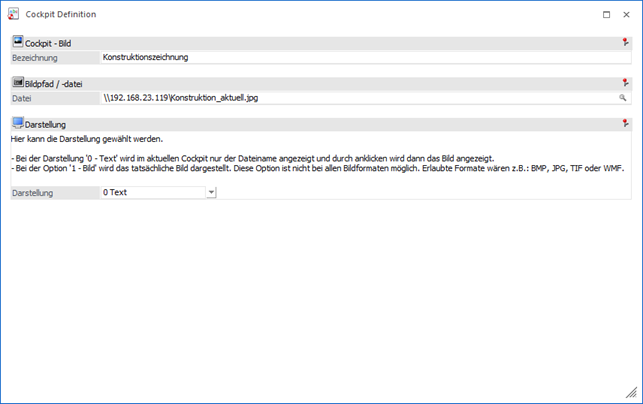Click the Cockpit - Bild section icon

(x=18, y=43)
